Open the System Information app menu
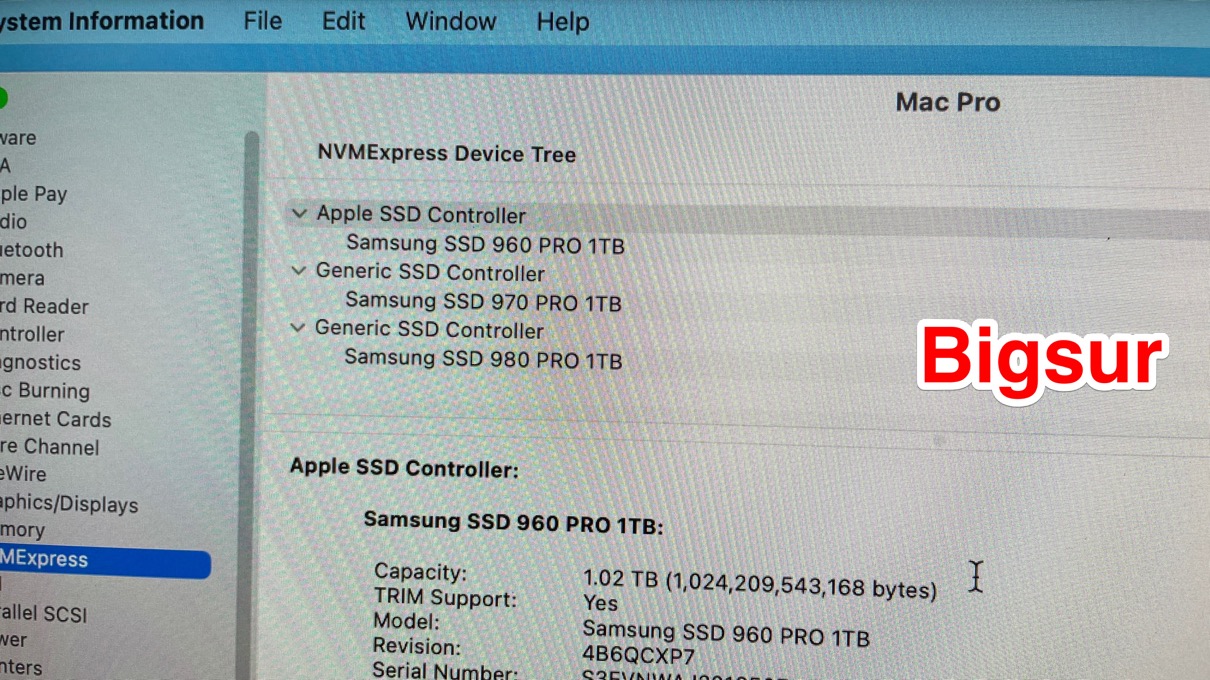Viewport: 1210px width, 680px height. (x=102, y=21)
